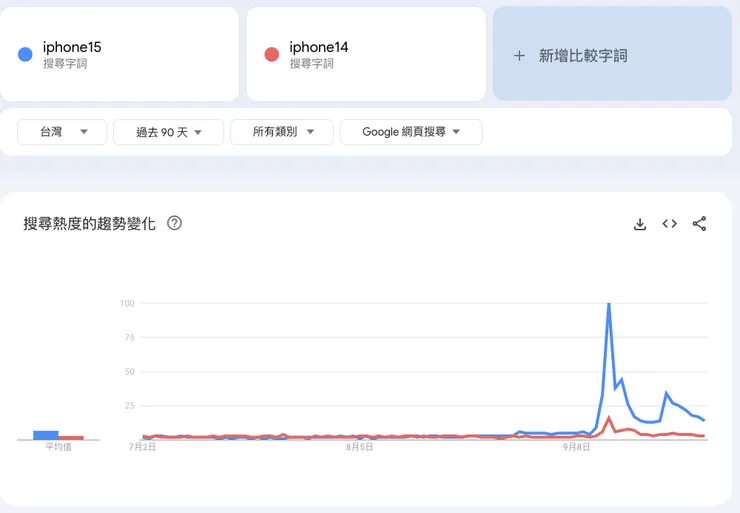The height and width of the screenshot is (513, 740).
Task: Click 搜尋字詞 label under iphone15
Action: [x=65, y=63]
